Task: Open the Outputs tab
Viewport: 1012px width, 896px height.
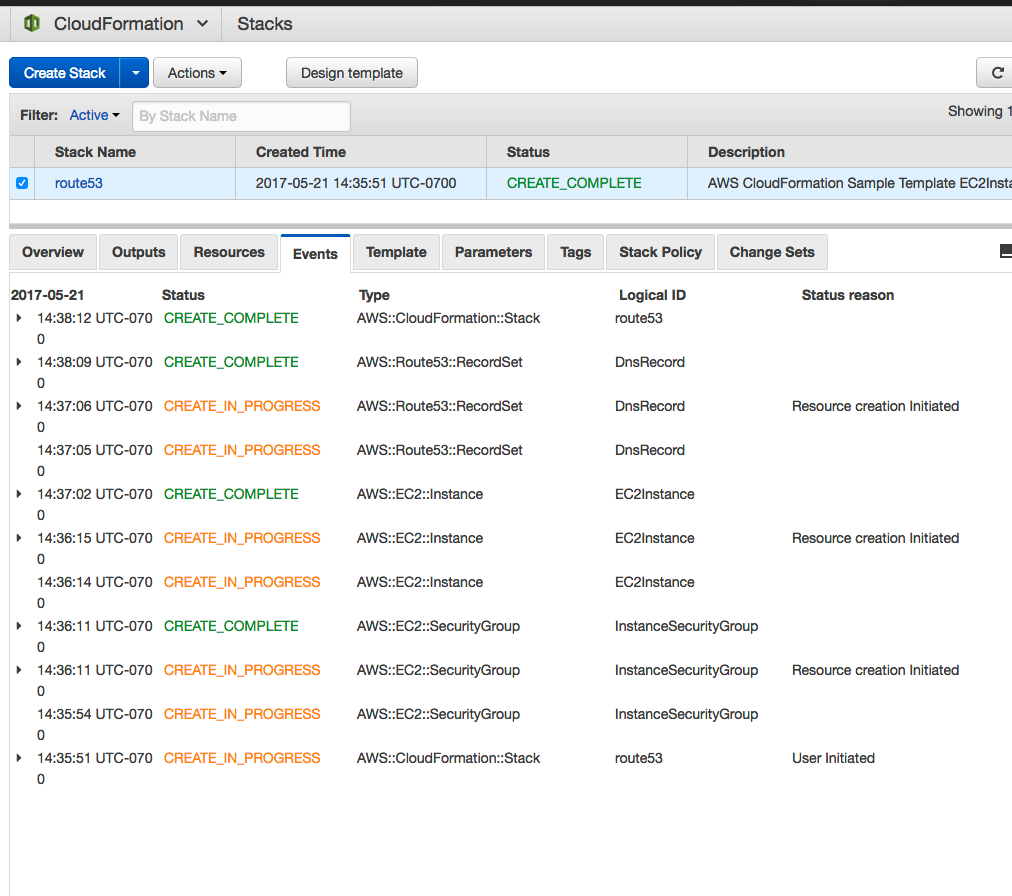Action: click(x=139, y=252)
